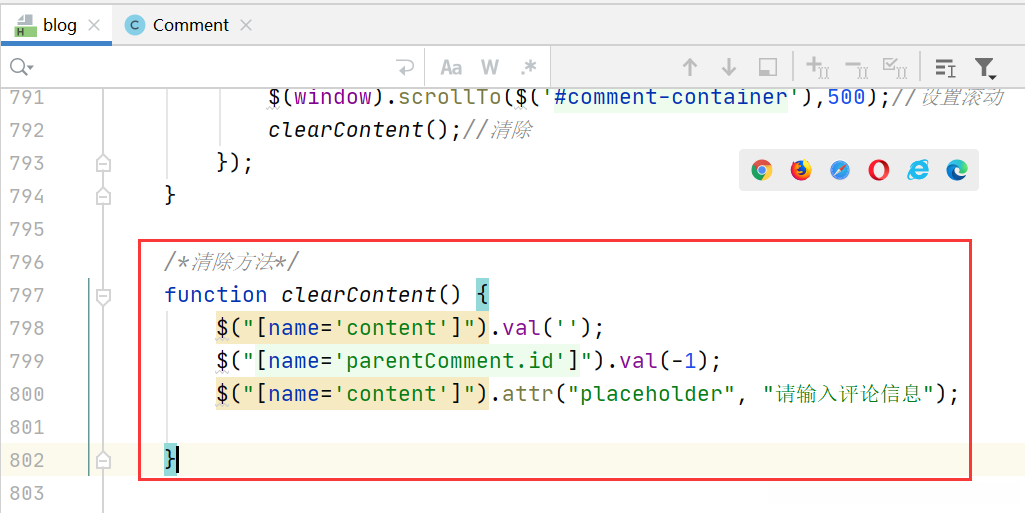
Task: Select all occurrences icon
Action: click(x=894, y=67)
